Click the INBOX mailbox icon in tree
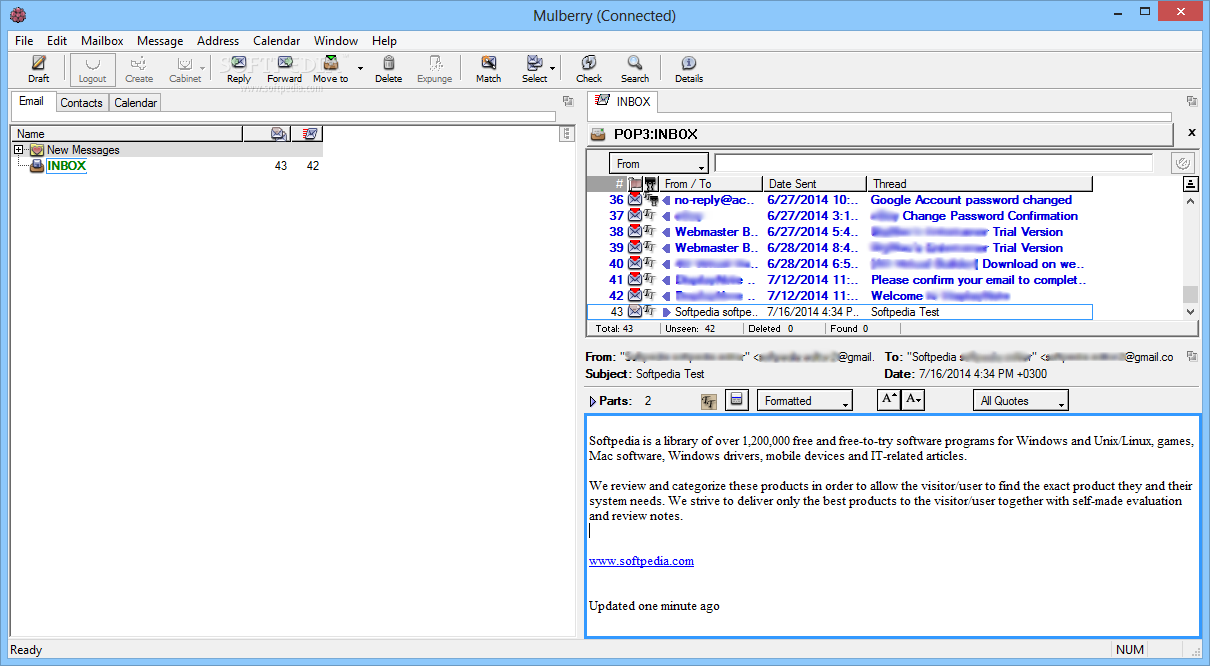The width and height of the screenshot is (1210, 666). click(x=36, y=166)
